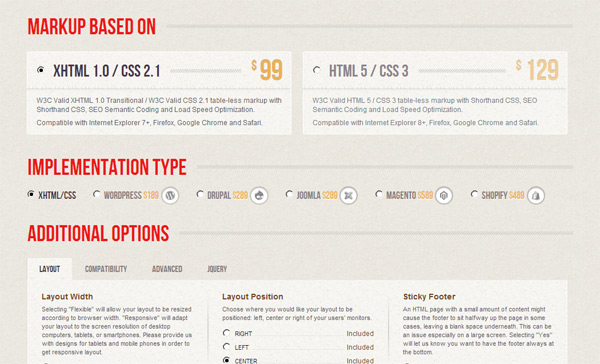600x364 pixels.
Task: Choose XHTML/CSS implementation radio
Action: (31, 194)
